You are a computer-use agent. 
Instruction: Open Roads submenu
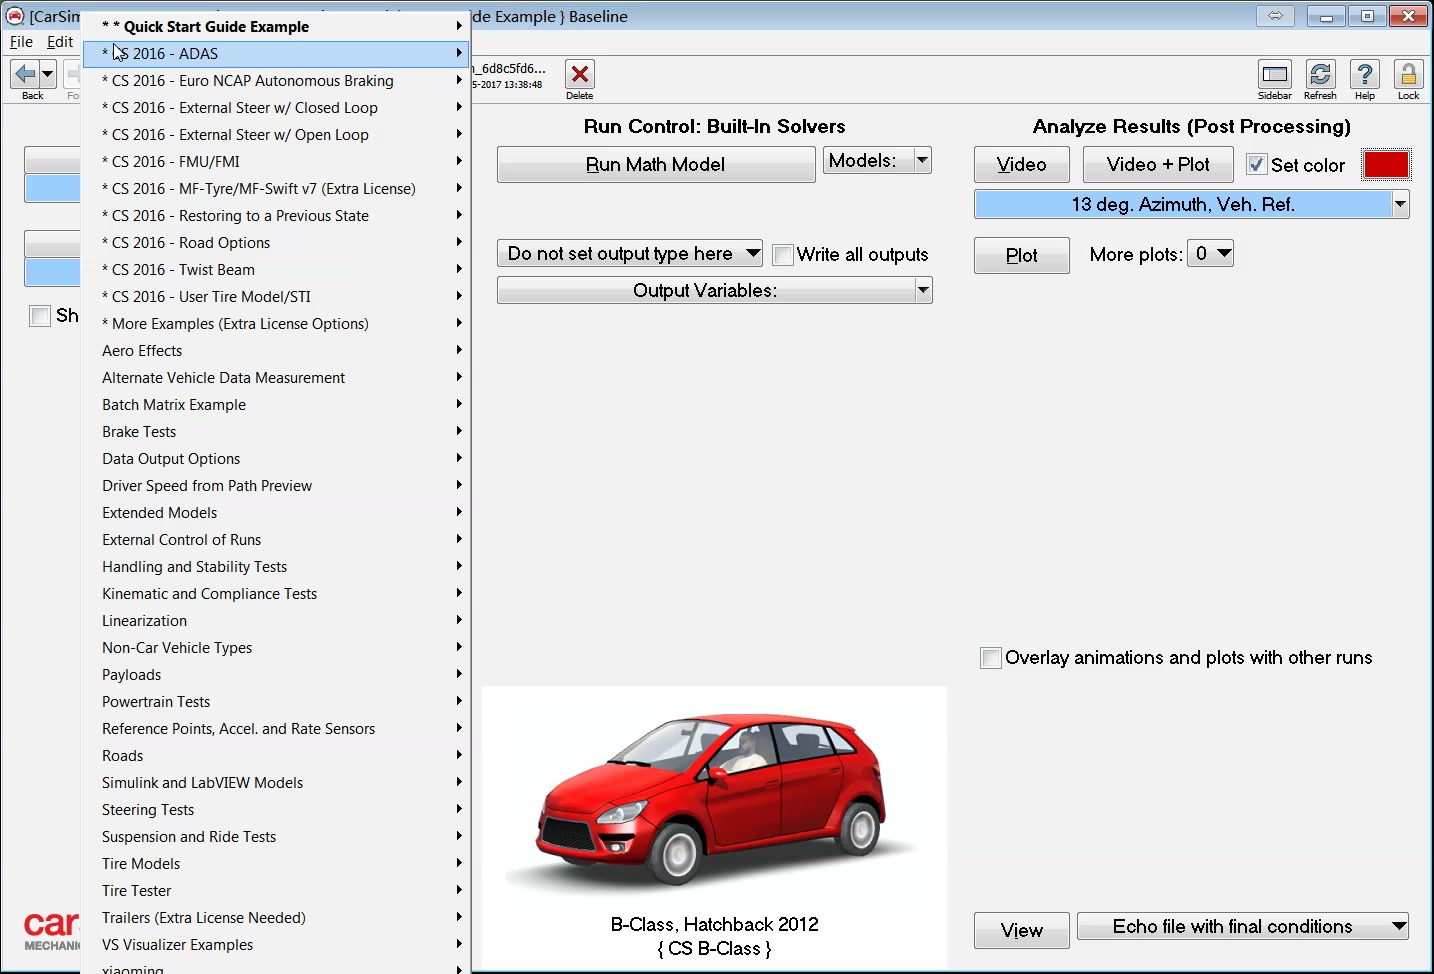pos(276,756)
